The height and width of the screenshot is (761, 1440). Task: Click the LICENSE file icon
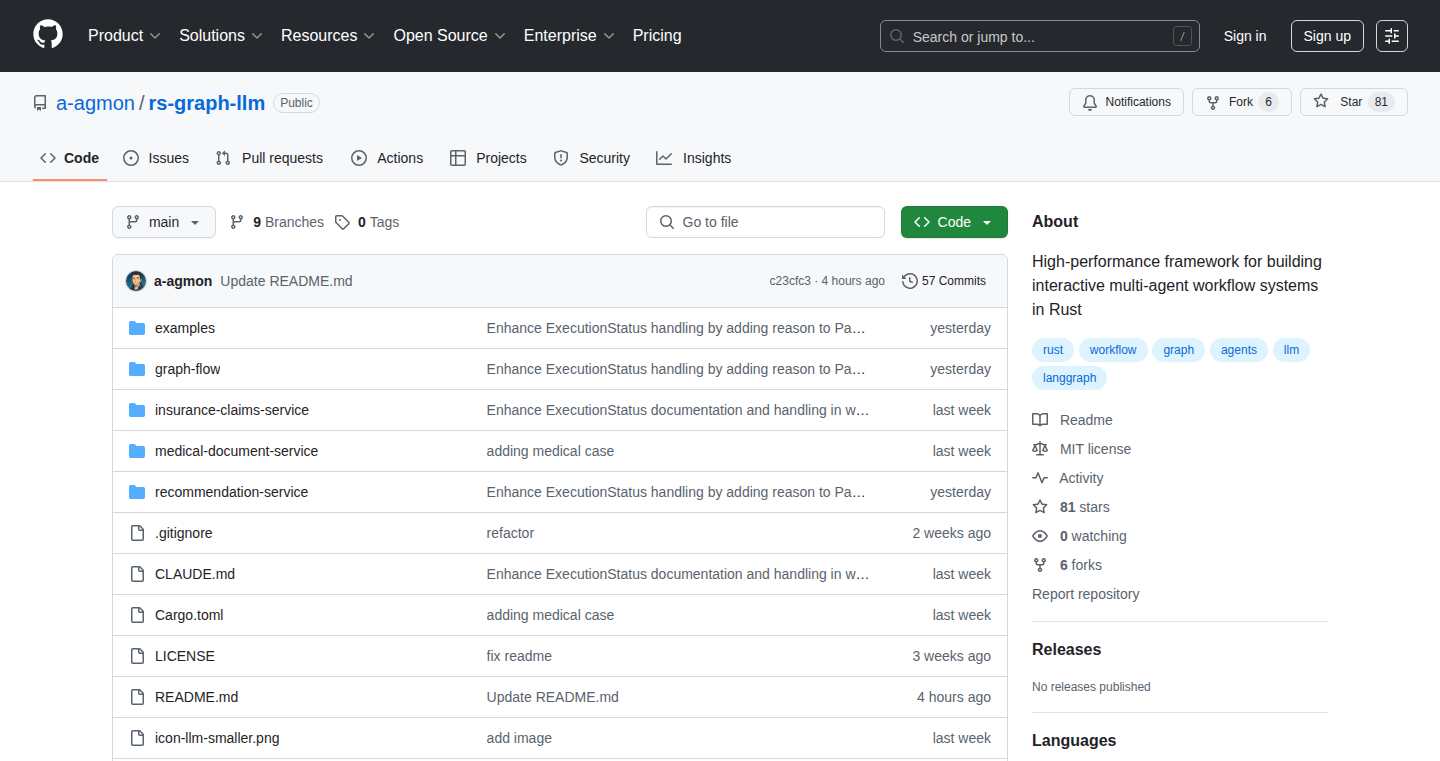137,656
